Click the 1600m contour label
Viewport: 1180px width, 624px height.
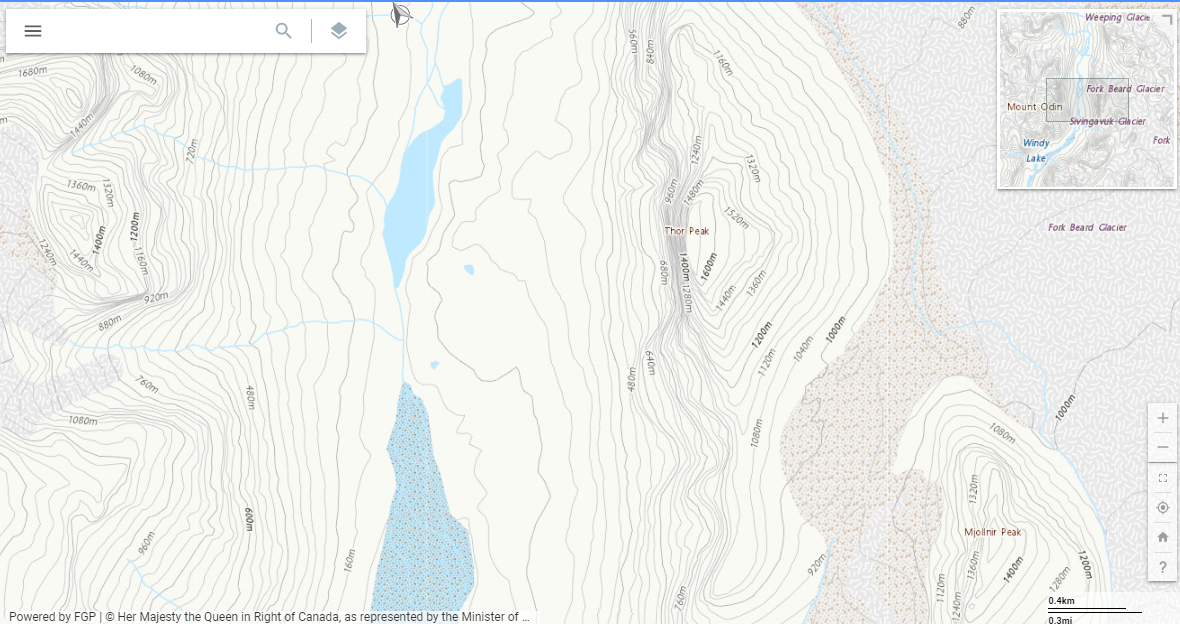click(x=708, y=267)
